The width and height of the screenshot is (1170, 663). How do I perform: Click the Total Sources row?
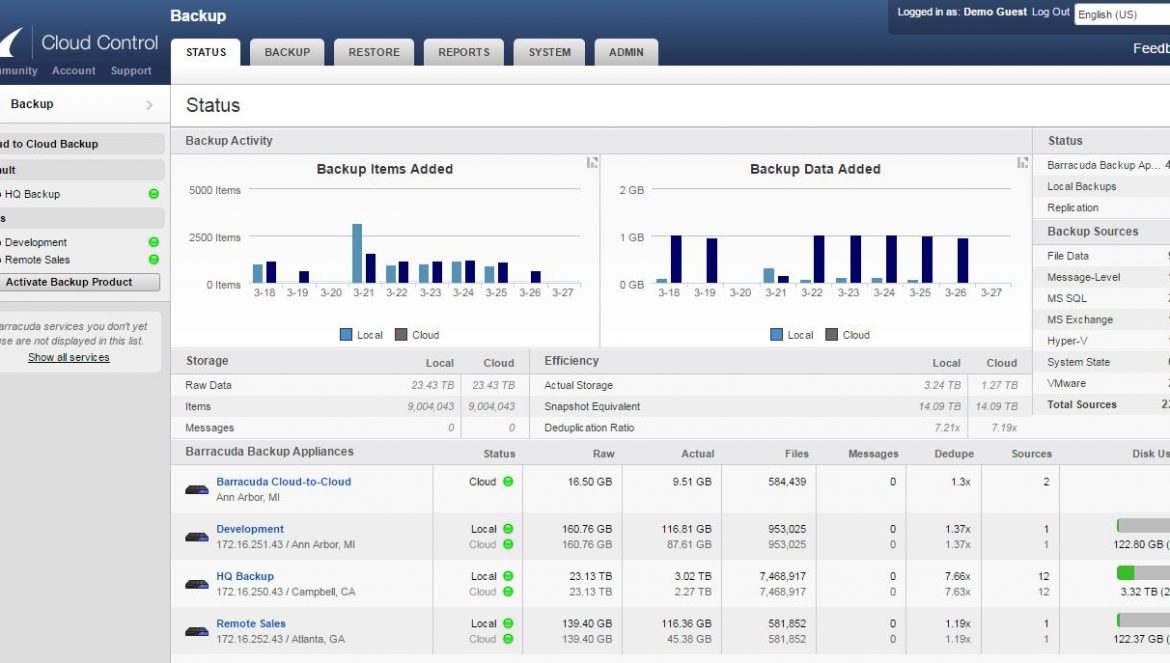(1101, 404)
